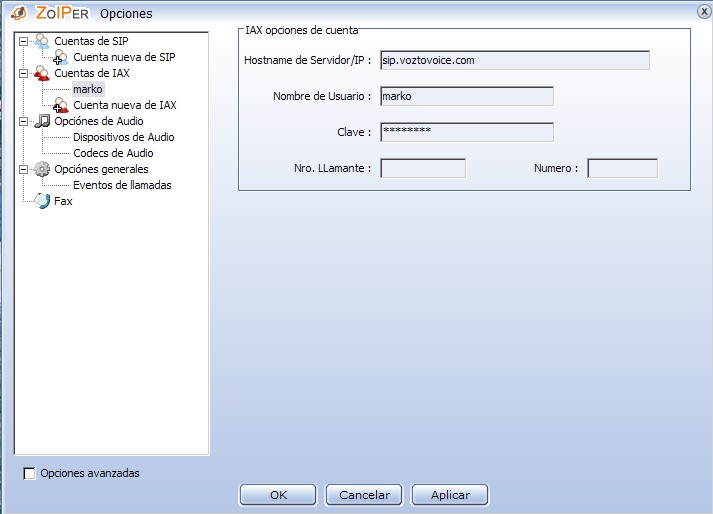Select the marko IAX account
The width and height of the screenshot is (713, 514).
tap(87, 89)
